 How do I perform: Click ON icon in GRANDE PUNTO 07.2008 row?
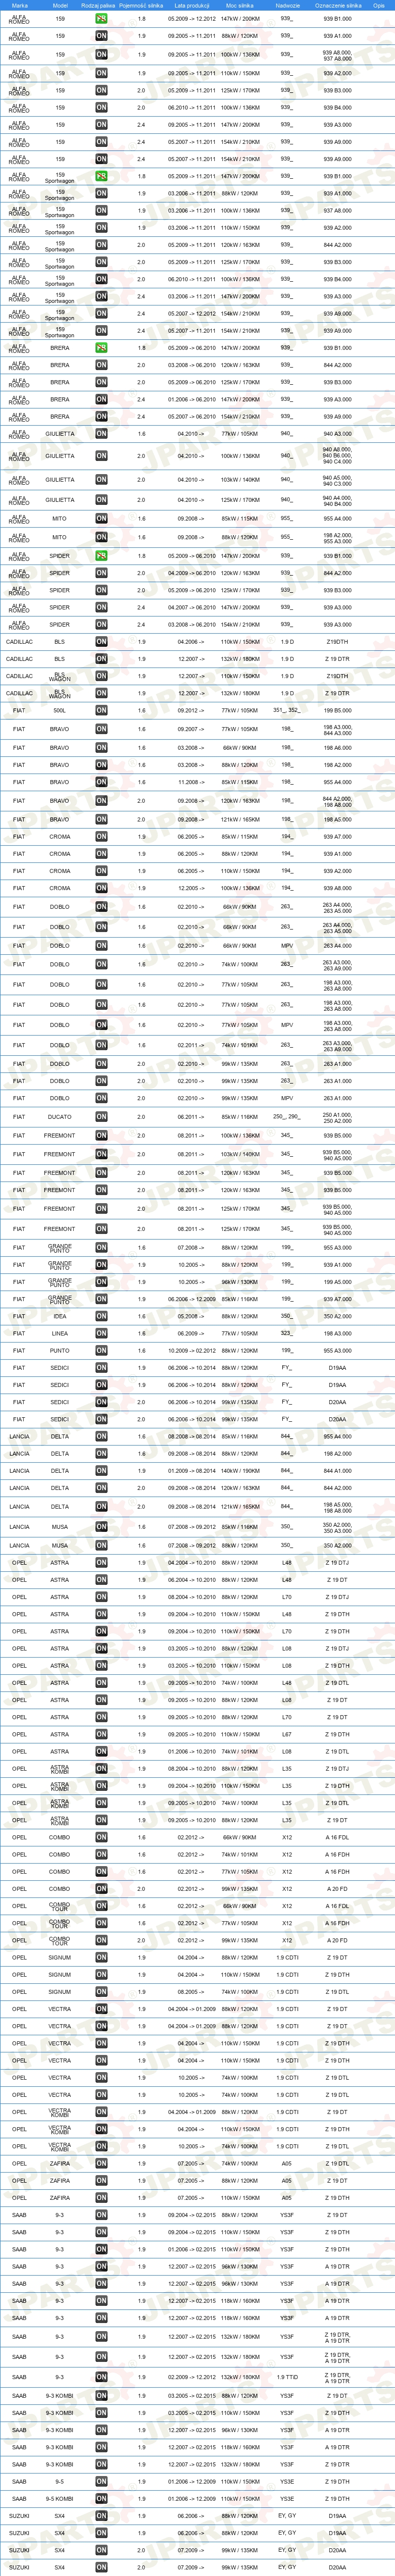click(x=101, y=1247)
